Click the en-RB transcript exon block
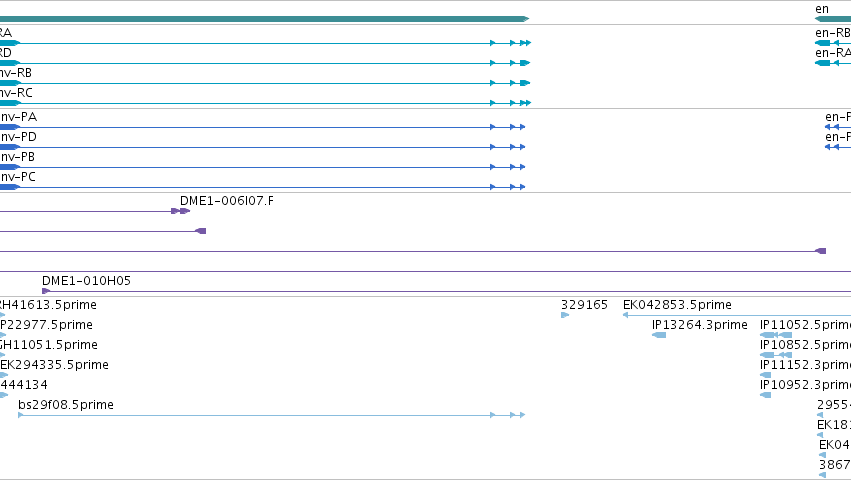Screen dimensions: 851x480 point(823,43)
